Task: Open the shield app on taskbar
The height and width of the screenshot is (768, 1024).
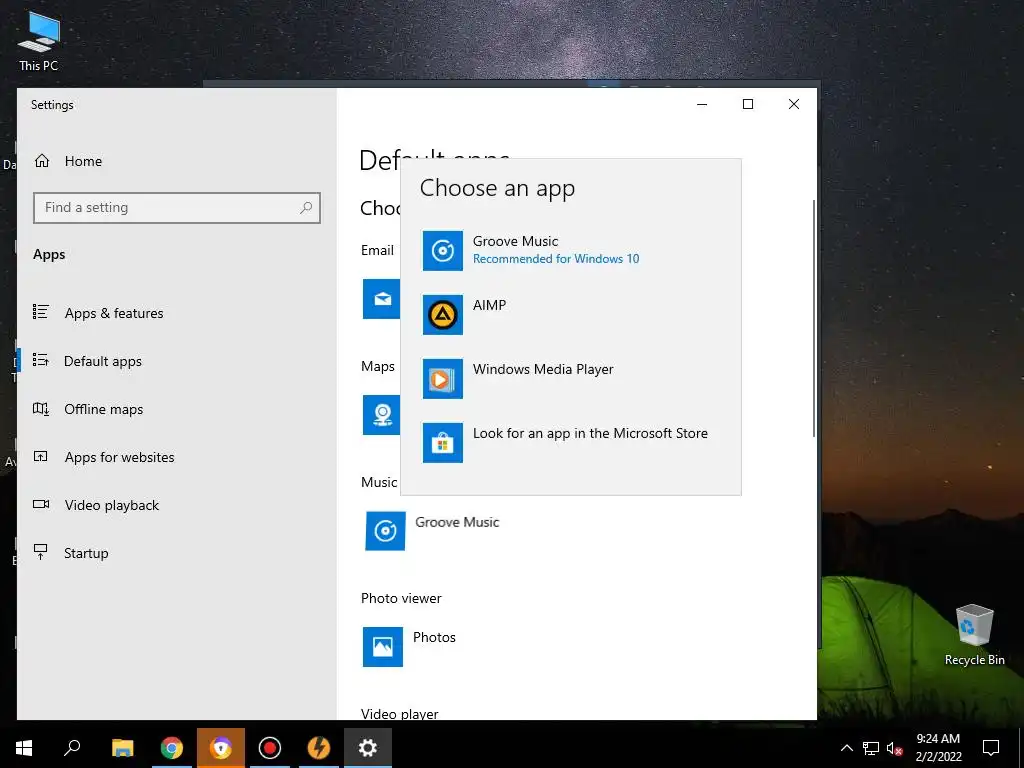Action: (x=221, y=748)
